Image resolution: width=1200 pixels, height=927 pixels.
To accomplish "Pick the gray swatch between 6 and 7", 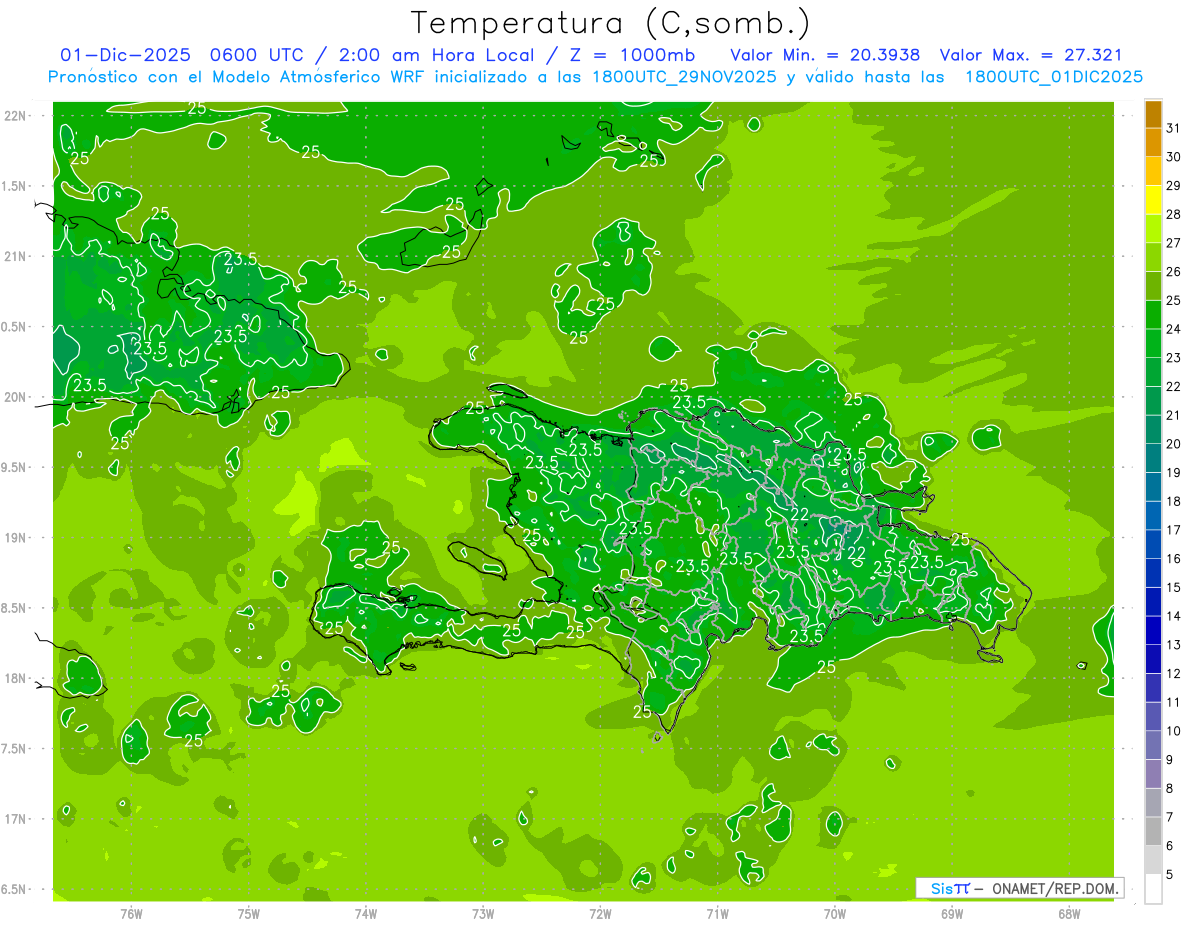I will 1153,832.
